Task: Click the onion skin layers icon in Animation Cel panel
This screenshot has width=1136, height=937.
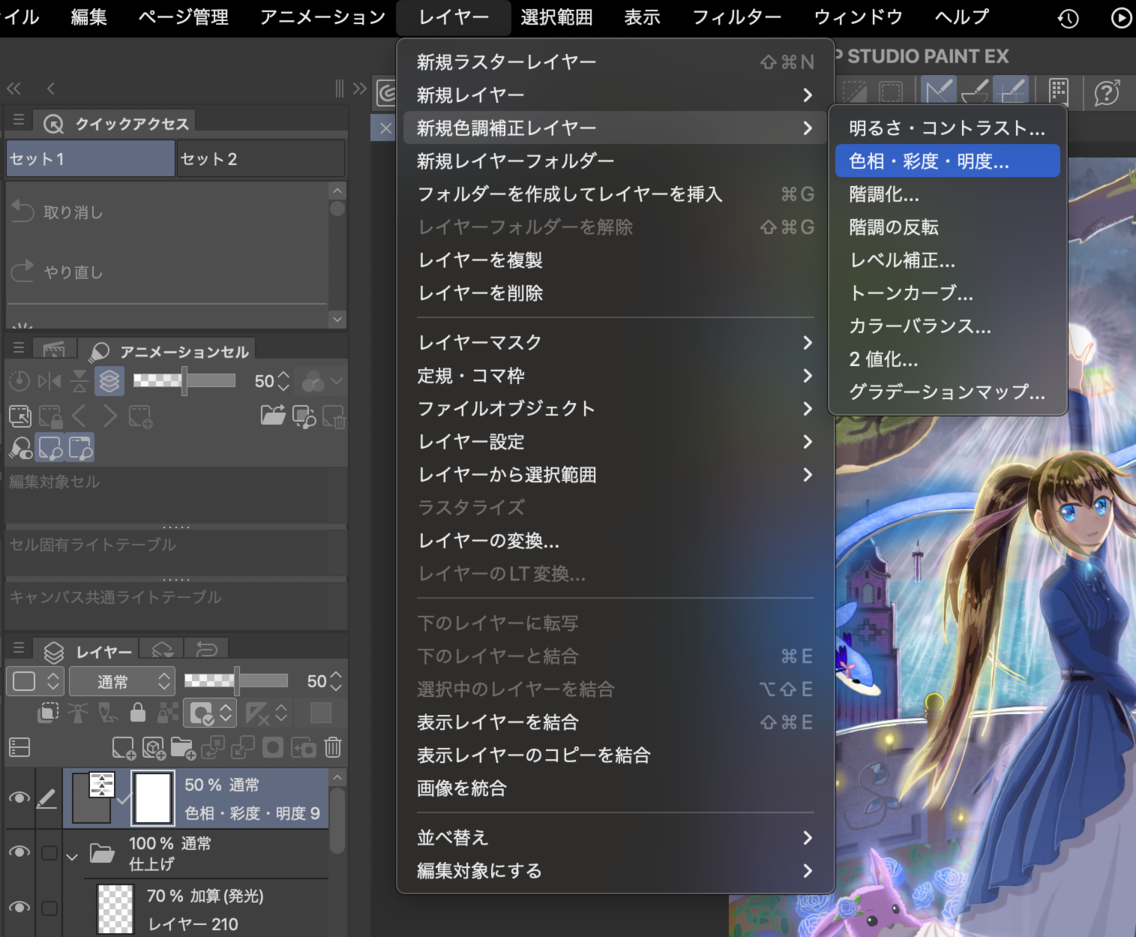Action: (109, 381)
